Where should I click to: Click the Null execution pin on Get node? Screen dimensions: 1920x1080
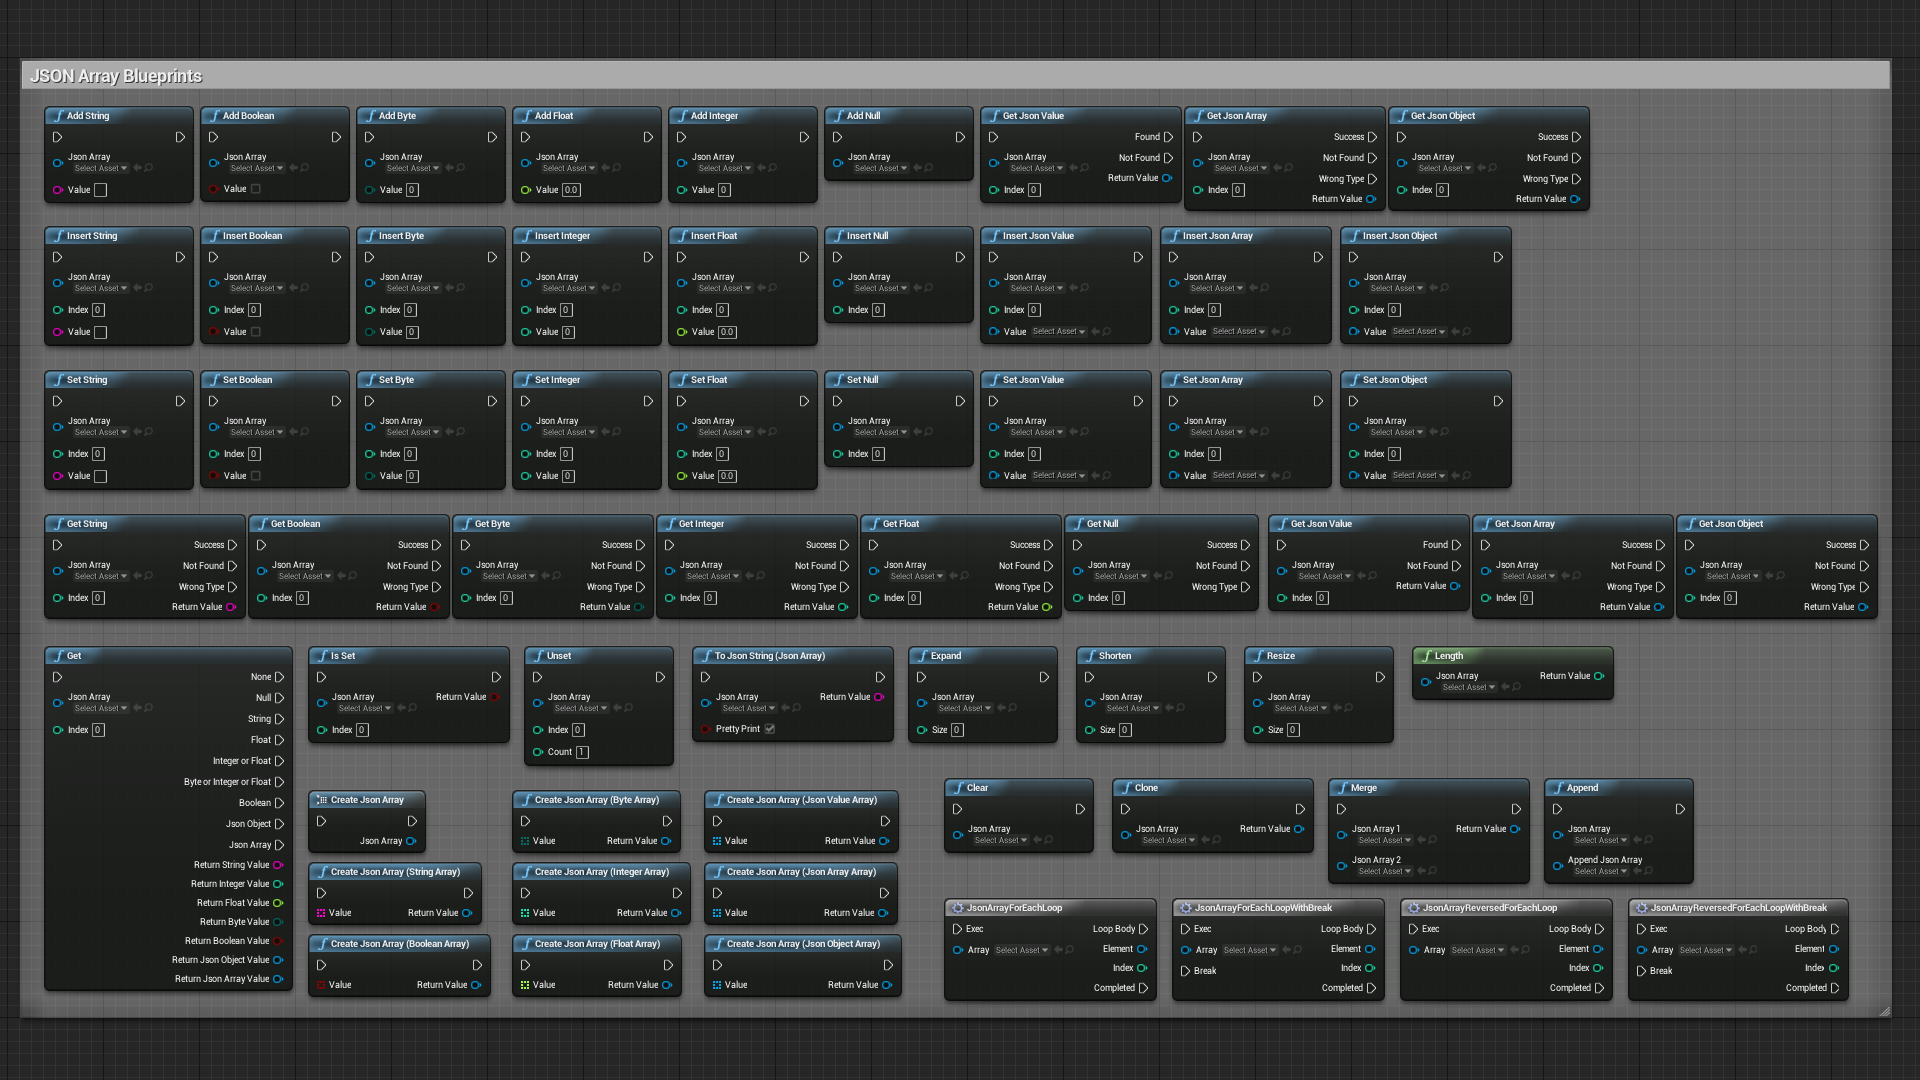coord(279,698)
